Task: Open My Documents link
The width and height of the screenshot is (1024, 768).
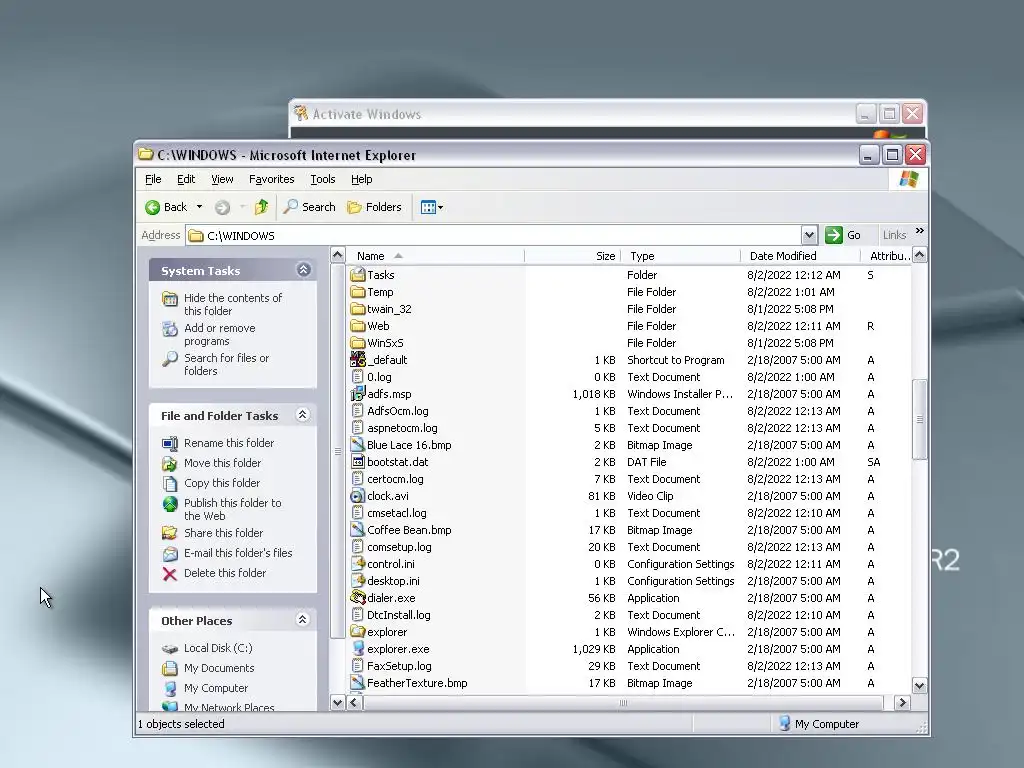Action: [x=219, y=668]
